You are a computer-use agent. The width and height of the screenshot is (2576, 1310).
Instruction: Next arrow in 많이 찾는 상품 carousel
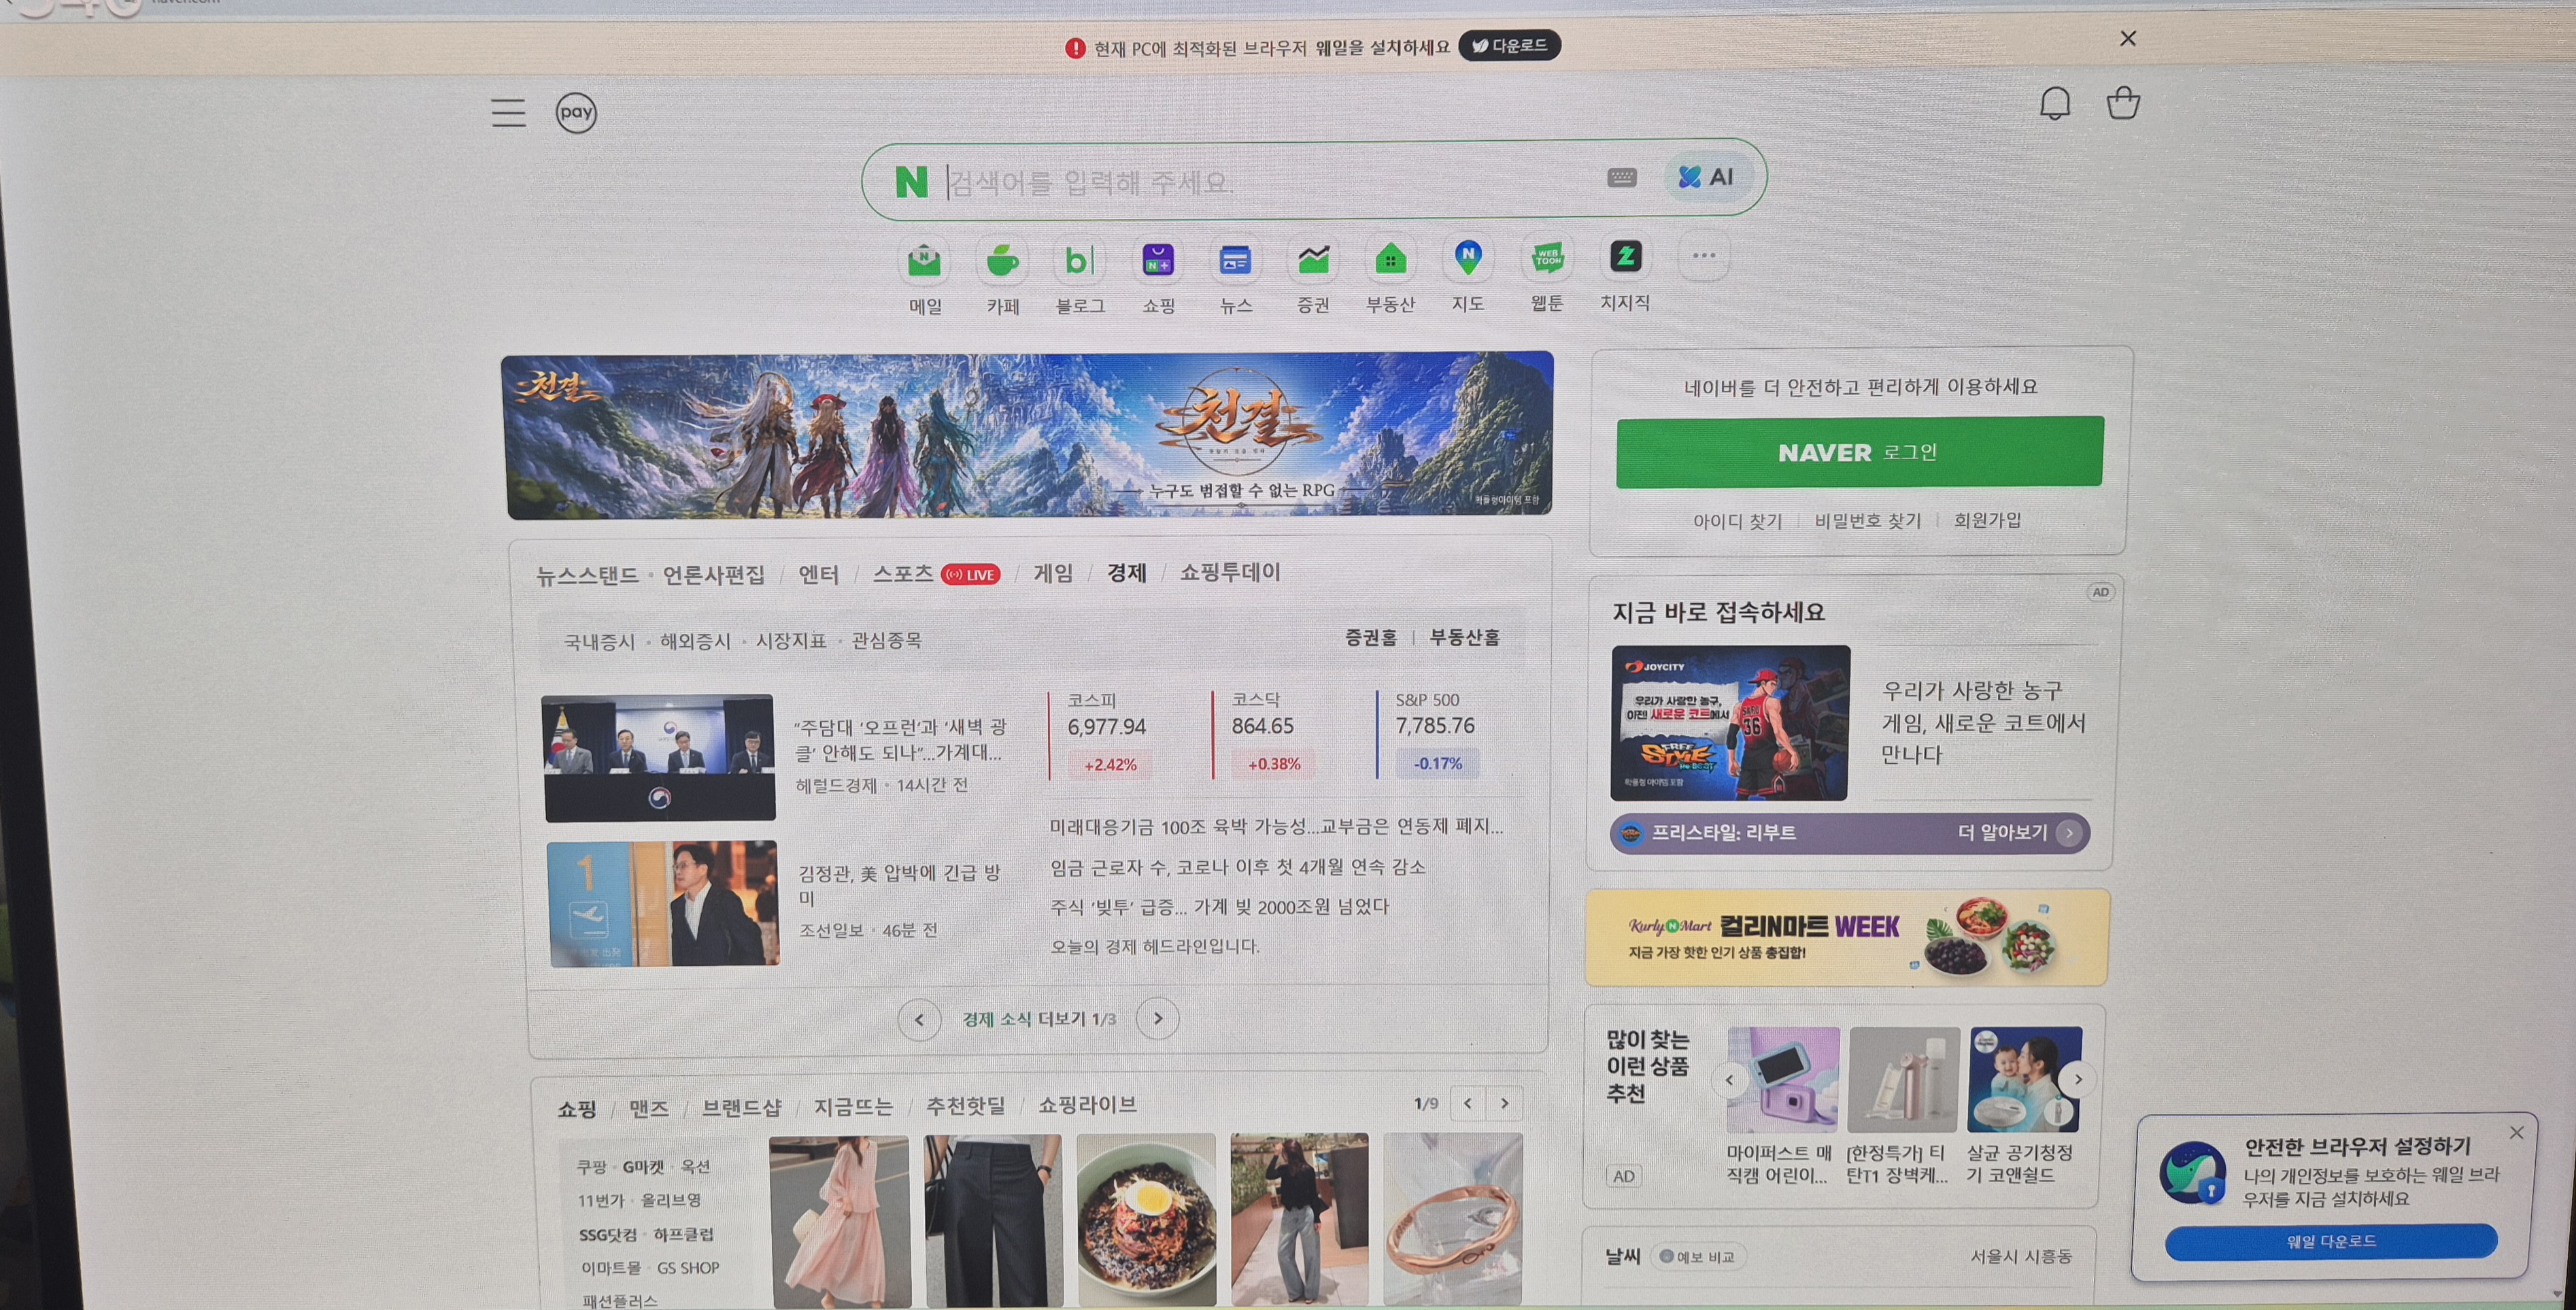tap(2077, 1079)
